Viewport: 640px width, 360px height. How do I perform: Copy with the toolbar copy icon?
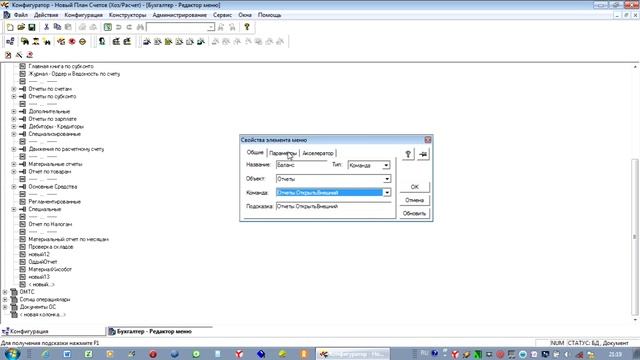(x=57, y=27)
